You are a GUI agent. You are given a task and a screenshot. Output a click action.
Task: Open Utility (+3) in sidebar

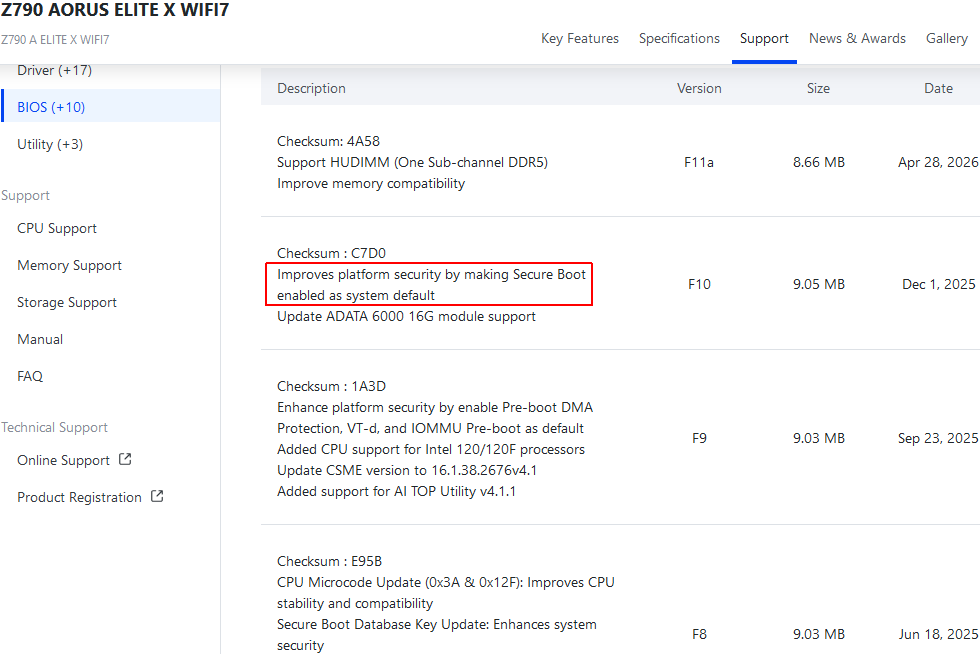click(50, 144)
